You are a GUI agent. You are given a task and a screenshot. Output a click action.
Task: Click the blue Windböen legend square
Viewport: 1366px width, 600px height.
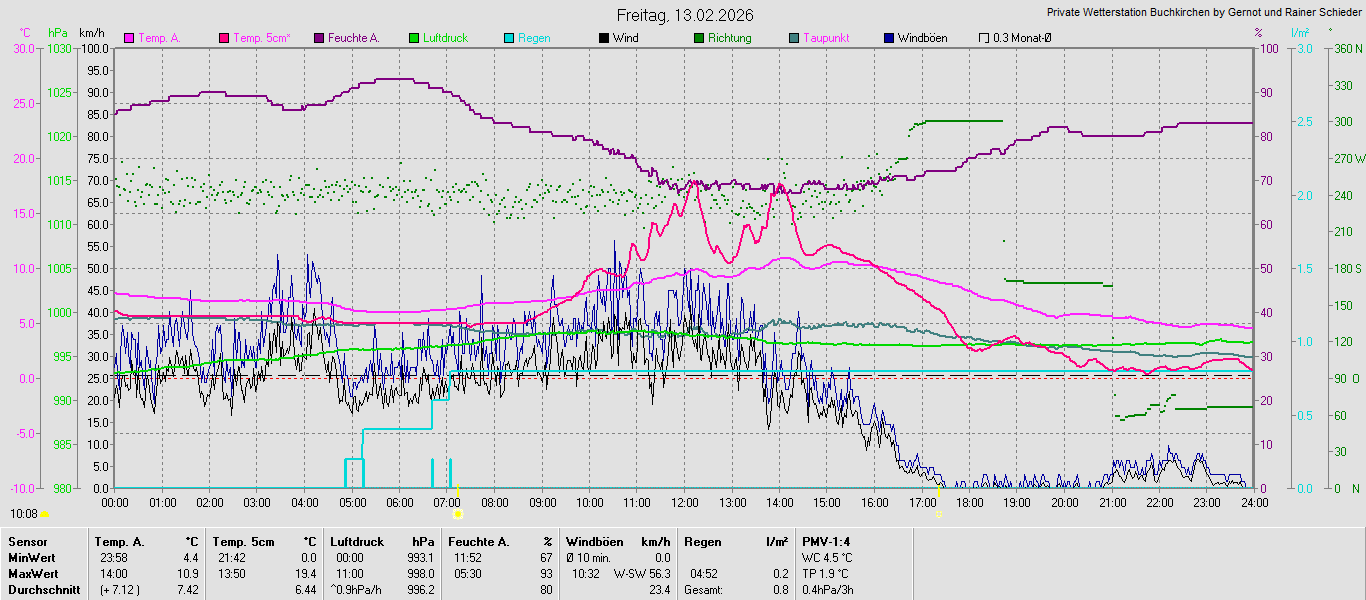click(x=889, y=38)
